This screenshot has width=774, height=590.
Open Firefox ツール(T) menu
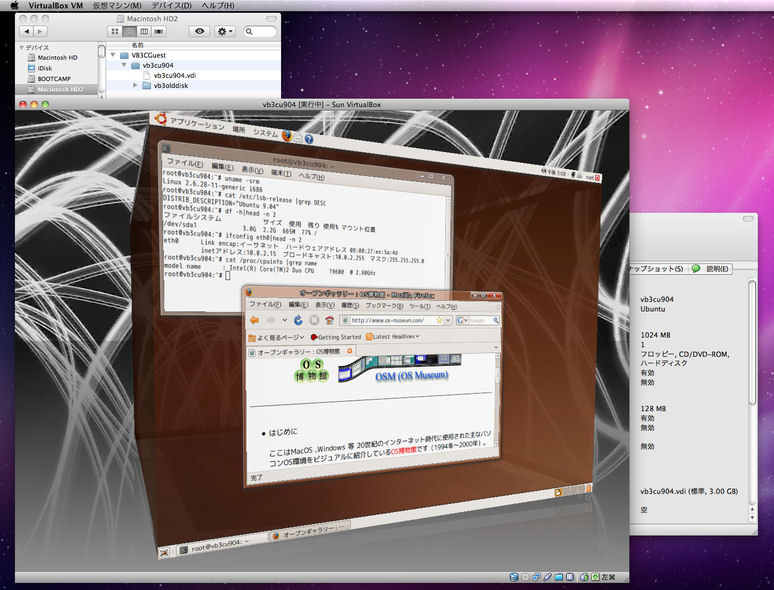[420, 306]
